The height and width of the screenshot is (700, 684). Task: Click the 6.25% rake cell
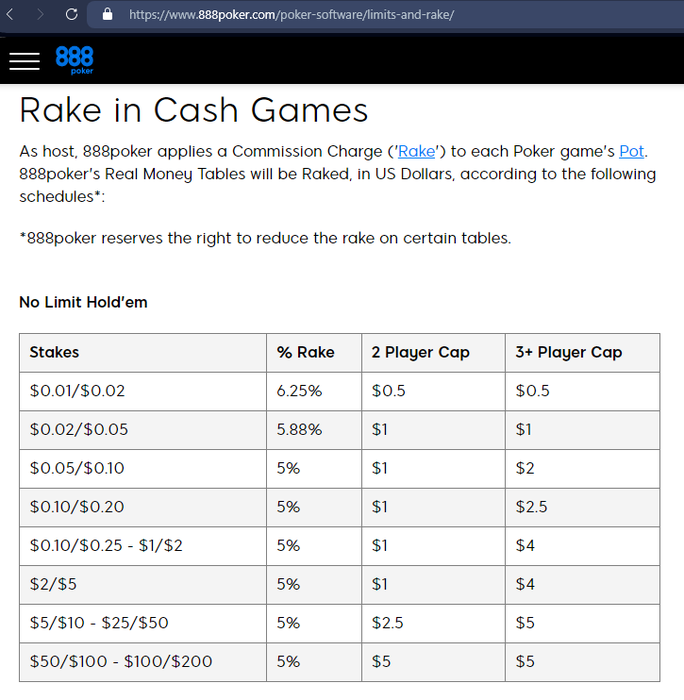point(299,391)
